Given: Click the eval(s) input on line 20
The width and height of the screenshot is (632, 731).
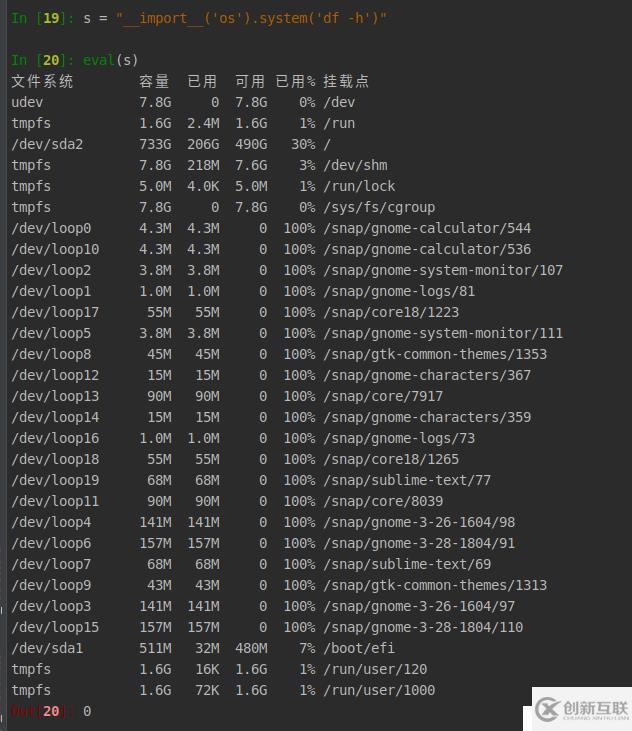Looking at the screenshot, I should coord(110,60).
